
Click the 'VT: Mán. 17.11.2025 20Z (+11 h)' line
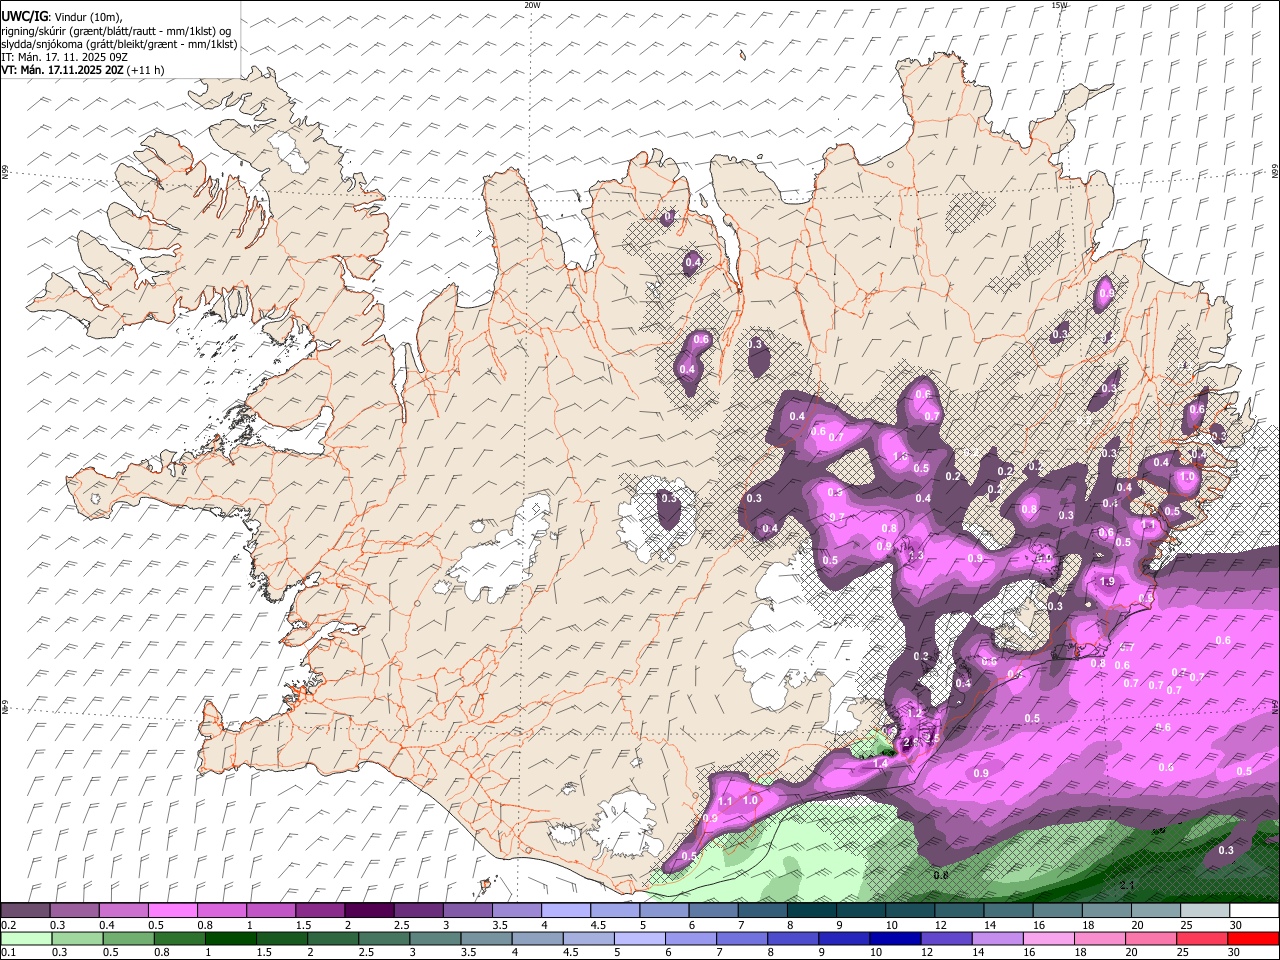pos(83,70)
